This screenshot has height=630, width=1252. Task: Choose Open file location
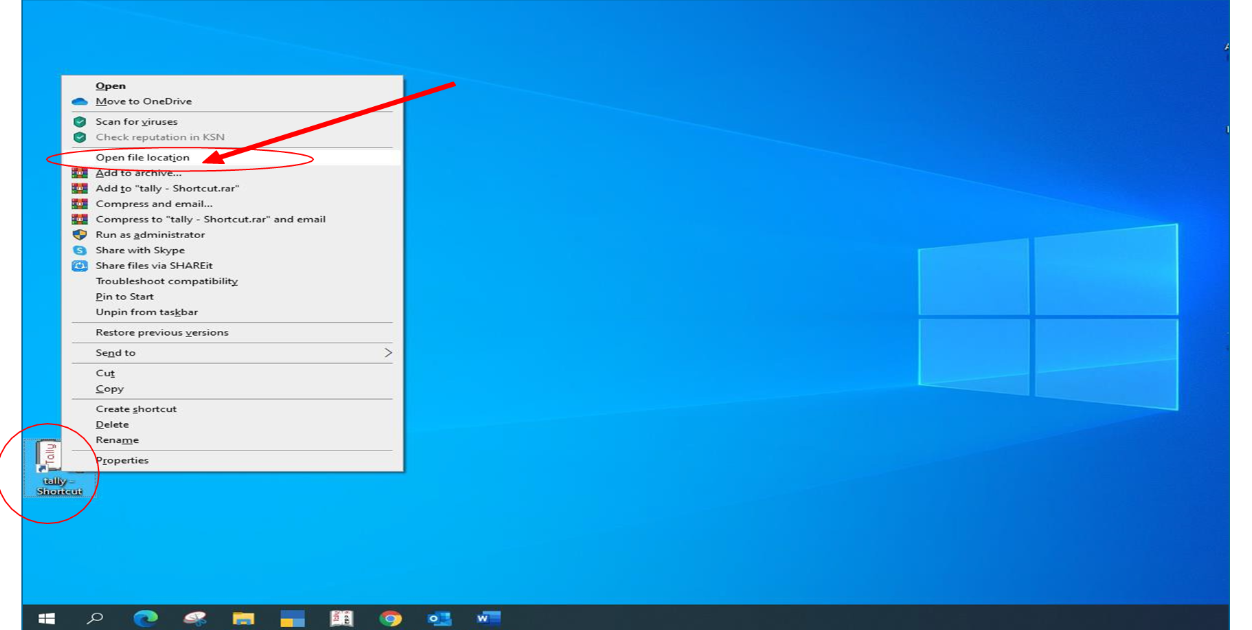233,157
